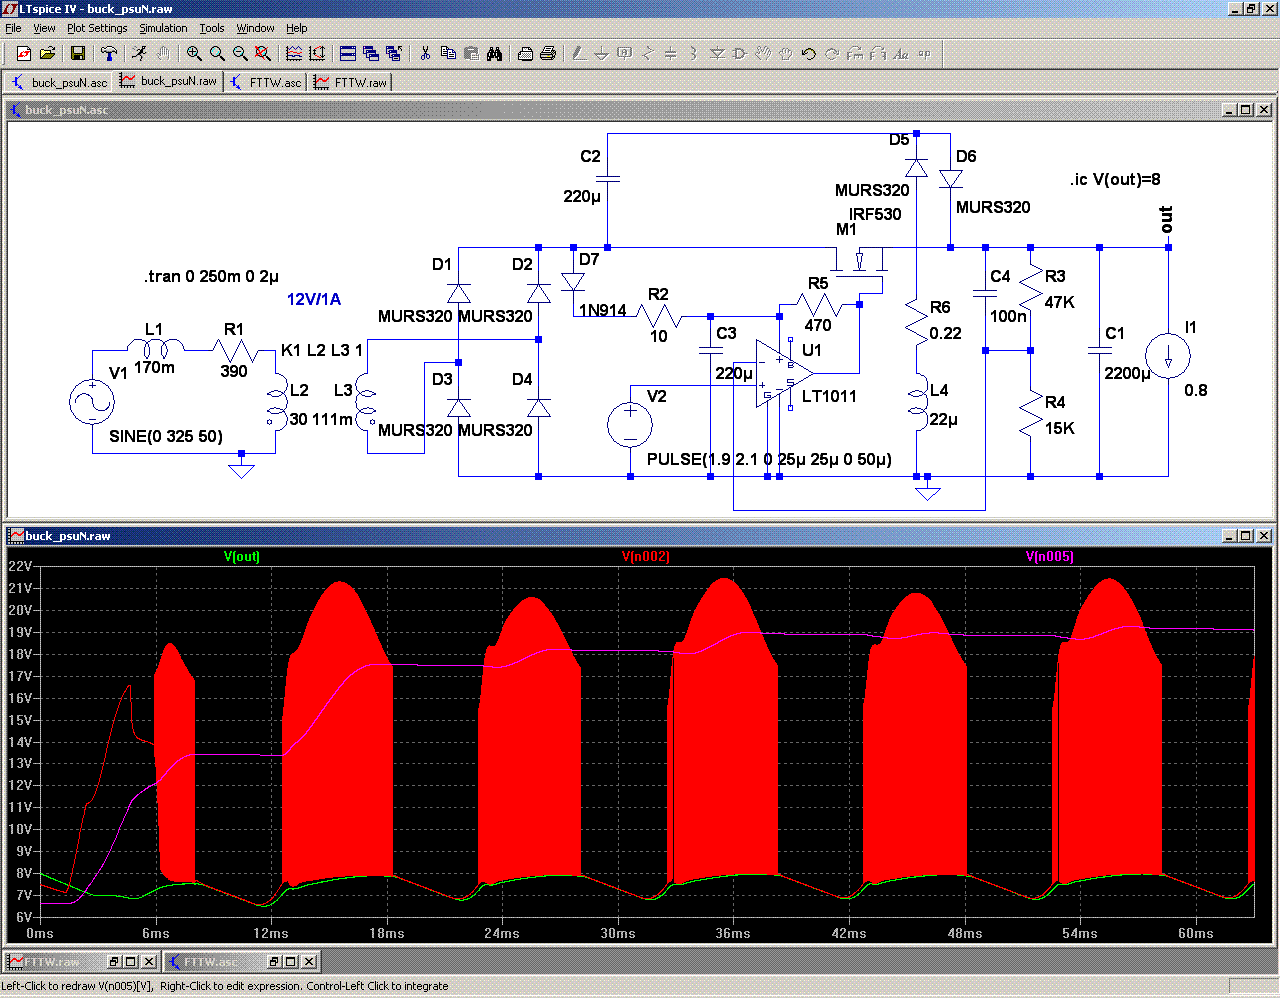The width and height of the screenshot is (1280, 998).
Task: Click the New Schematic toolbar icon
Action: point(23,54)
